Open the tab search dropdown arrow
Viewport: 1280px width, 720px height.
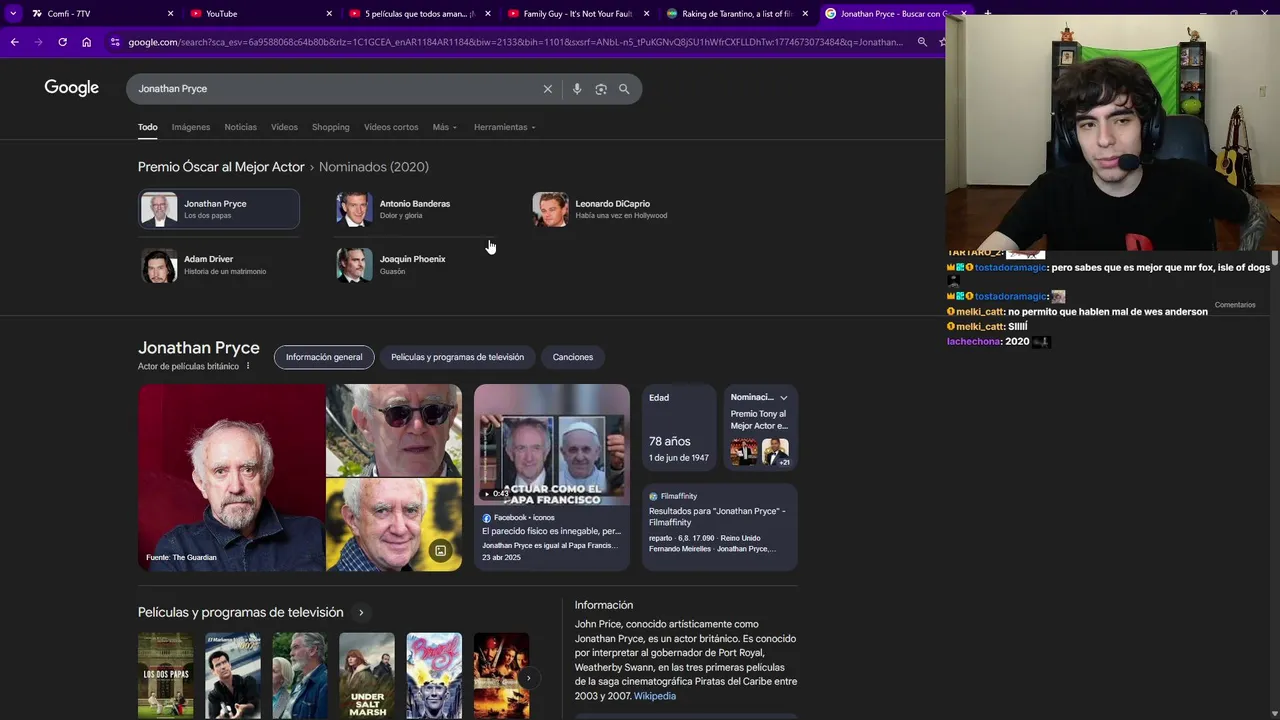pyautogui.click(x=13, y=13)
